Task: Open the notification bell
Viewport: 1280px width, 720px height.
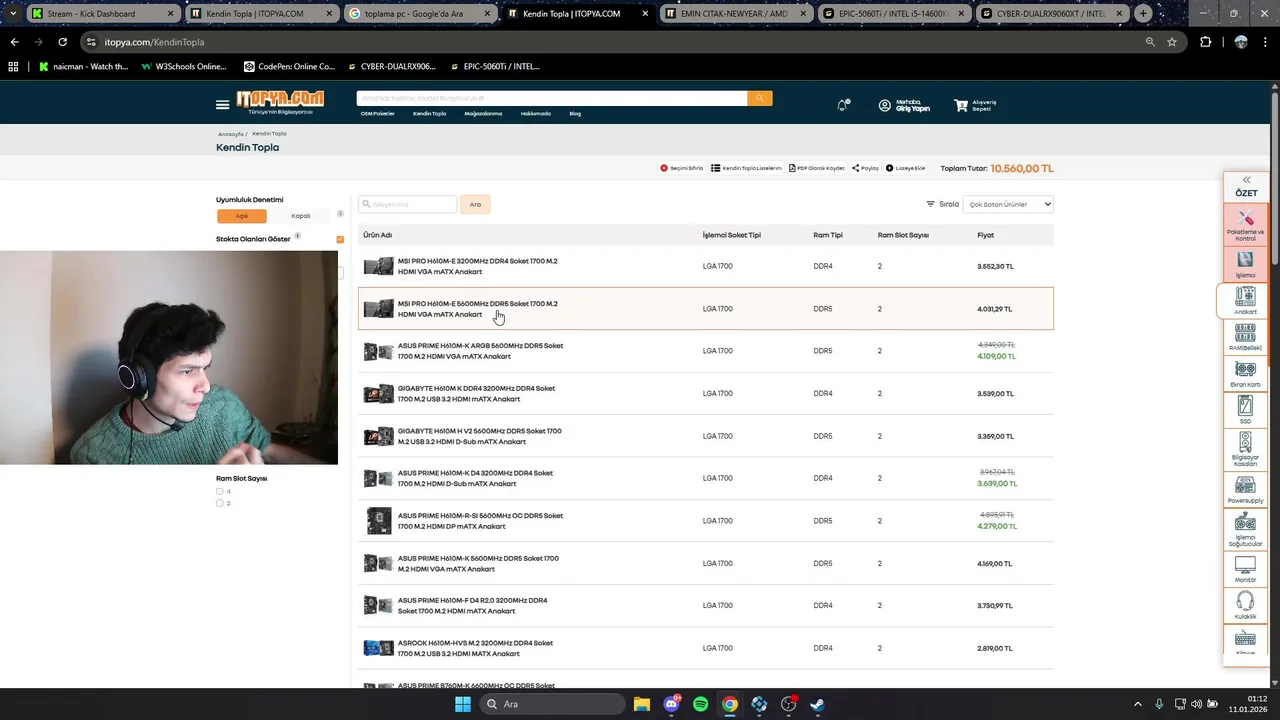Action: [843, 105]
